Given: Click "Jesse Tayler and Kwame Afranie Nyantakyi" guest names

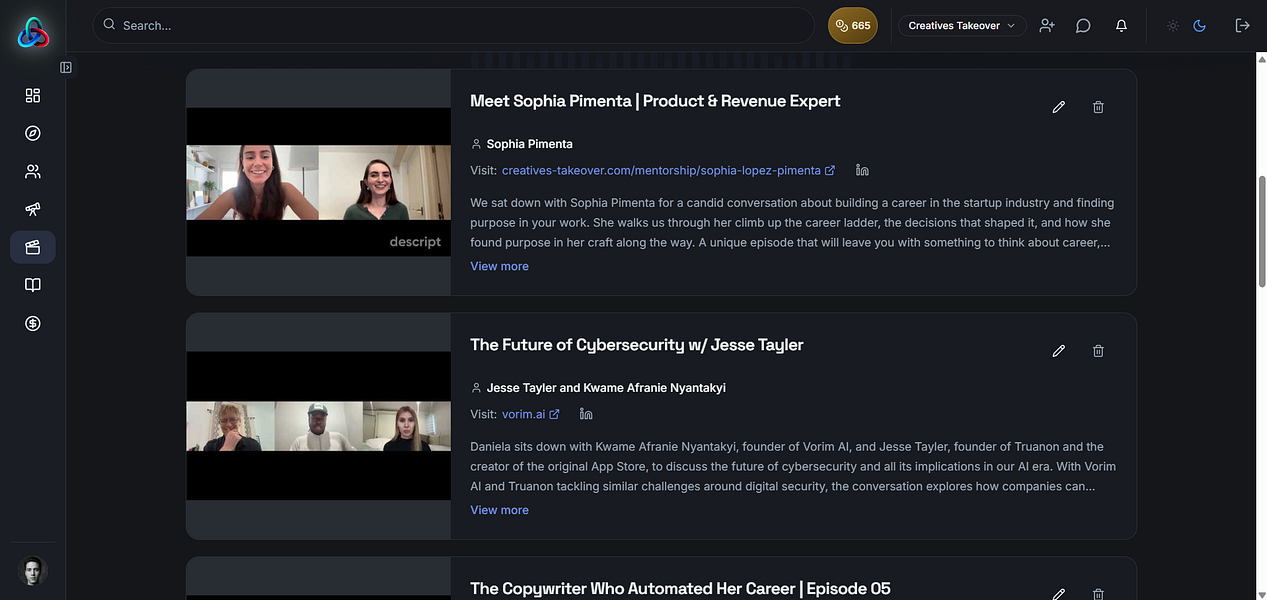Looking at the screenshot, I should [606, 388].
